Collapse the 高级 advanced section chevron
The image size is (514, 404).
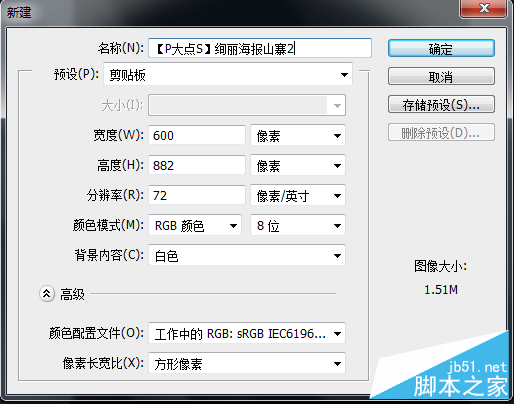[47, 294]
